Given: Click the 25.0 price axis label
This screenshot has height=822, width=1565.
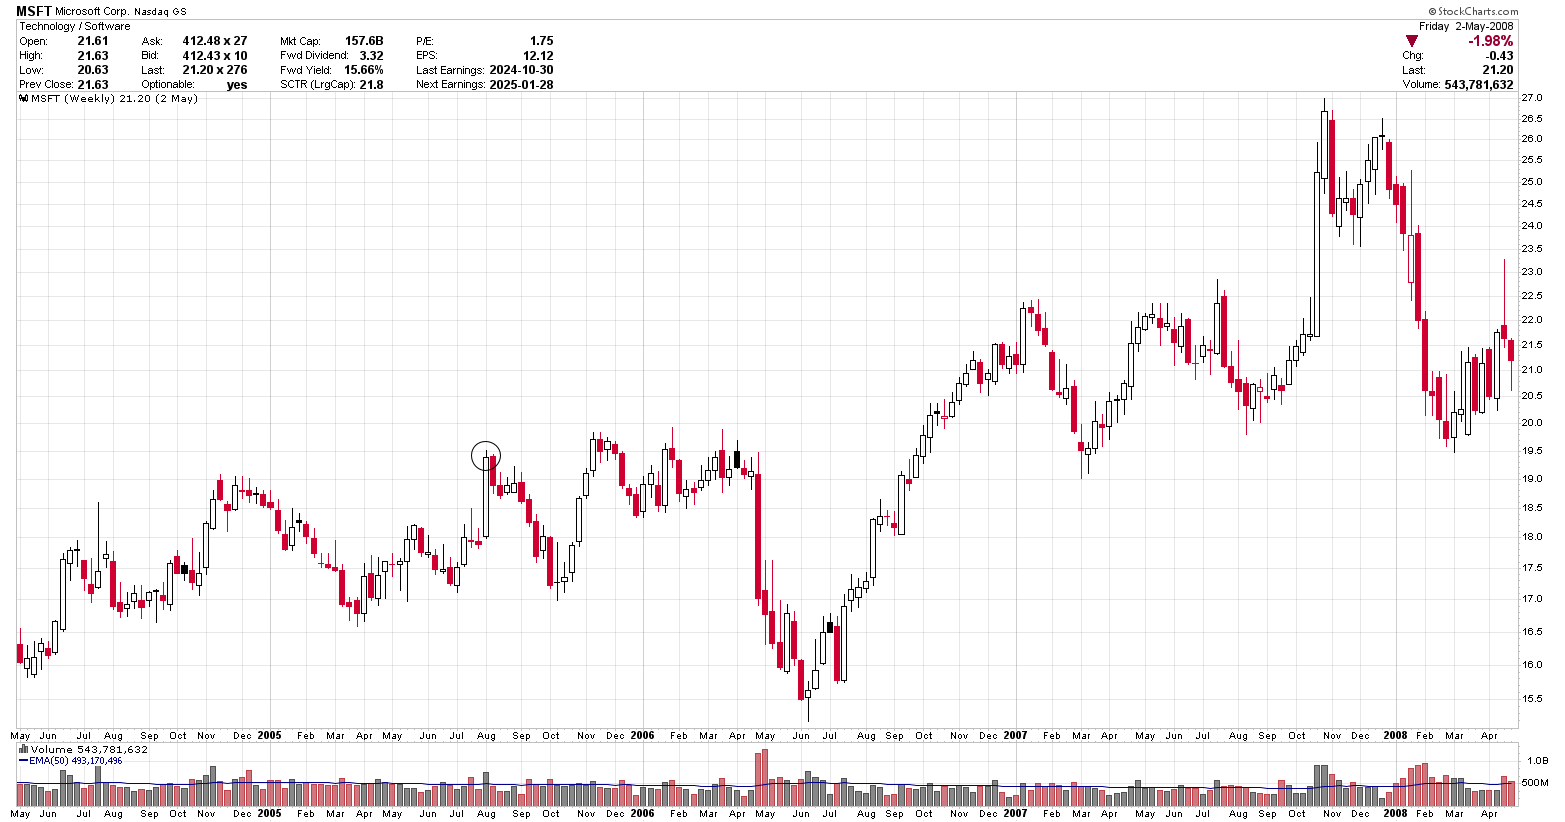Looking at the screenshot, I should (1532, 182).
